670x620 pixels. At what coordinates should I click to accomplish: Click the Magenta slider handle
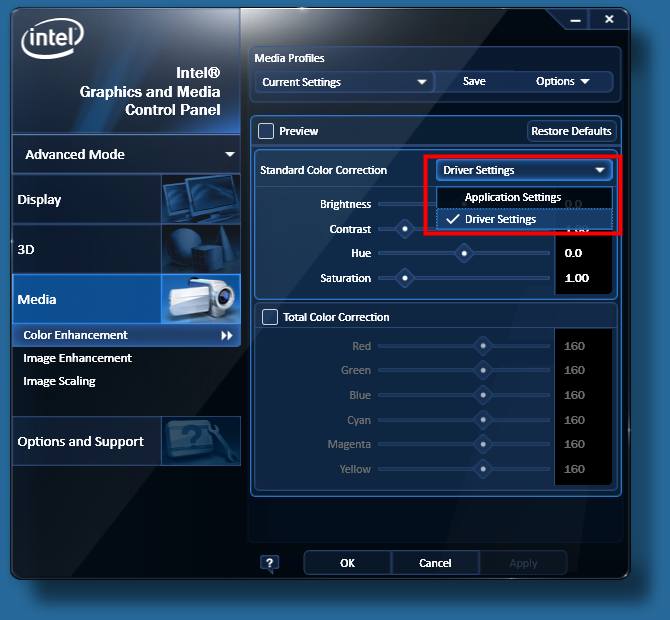483,444
